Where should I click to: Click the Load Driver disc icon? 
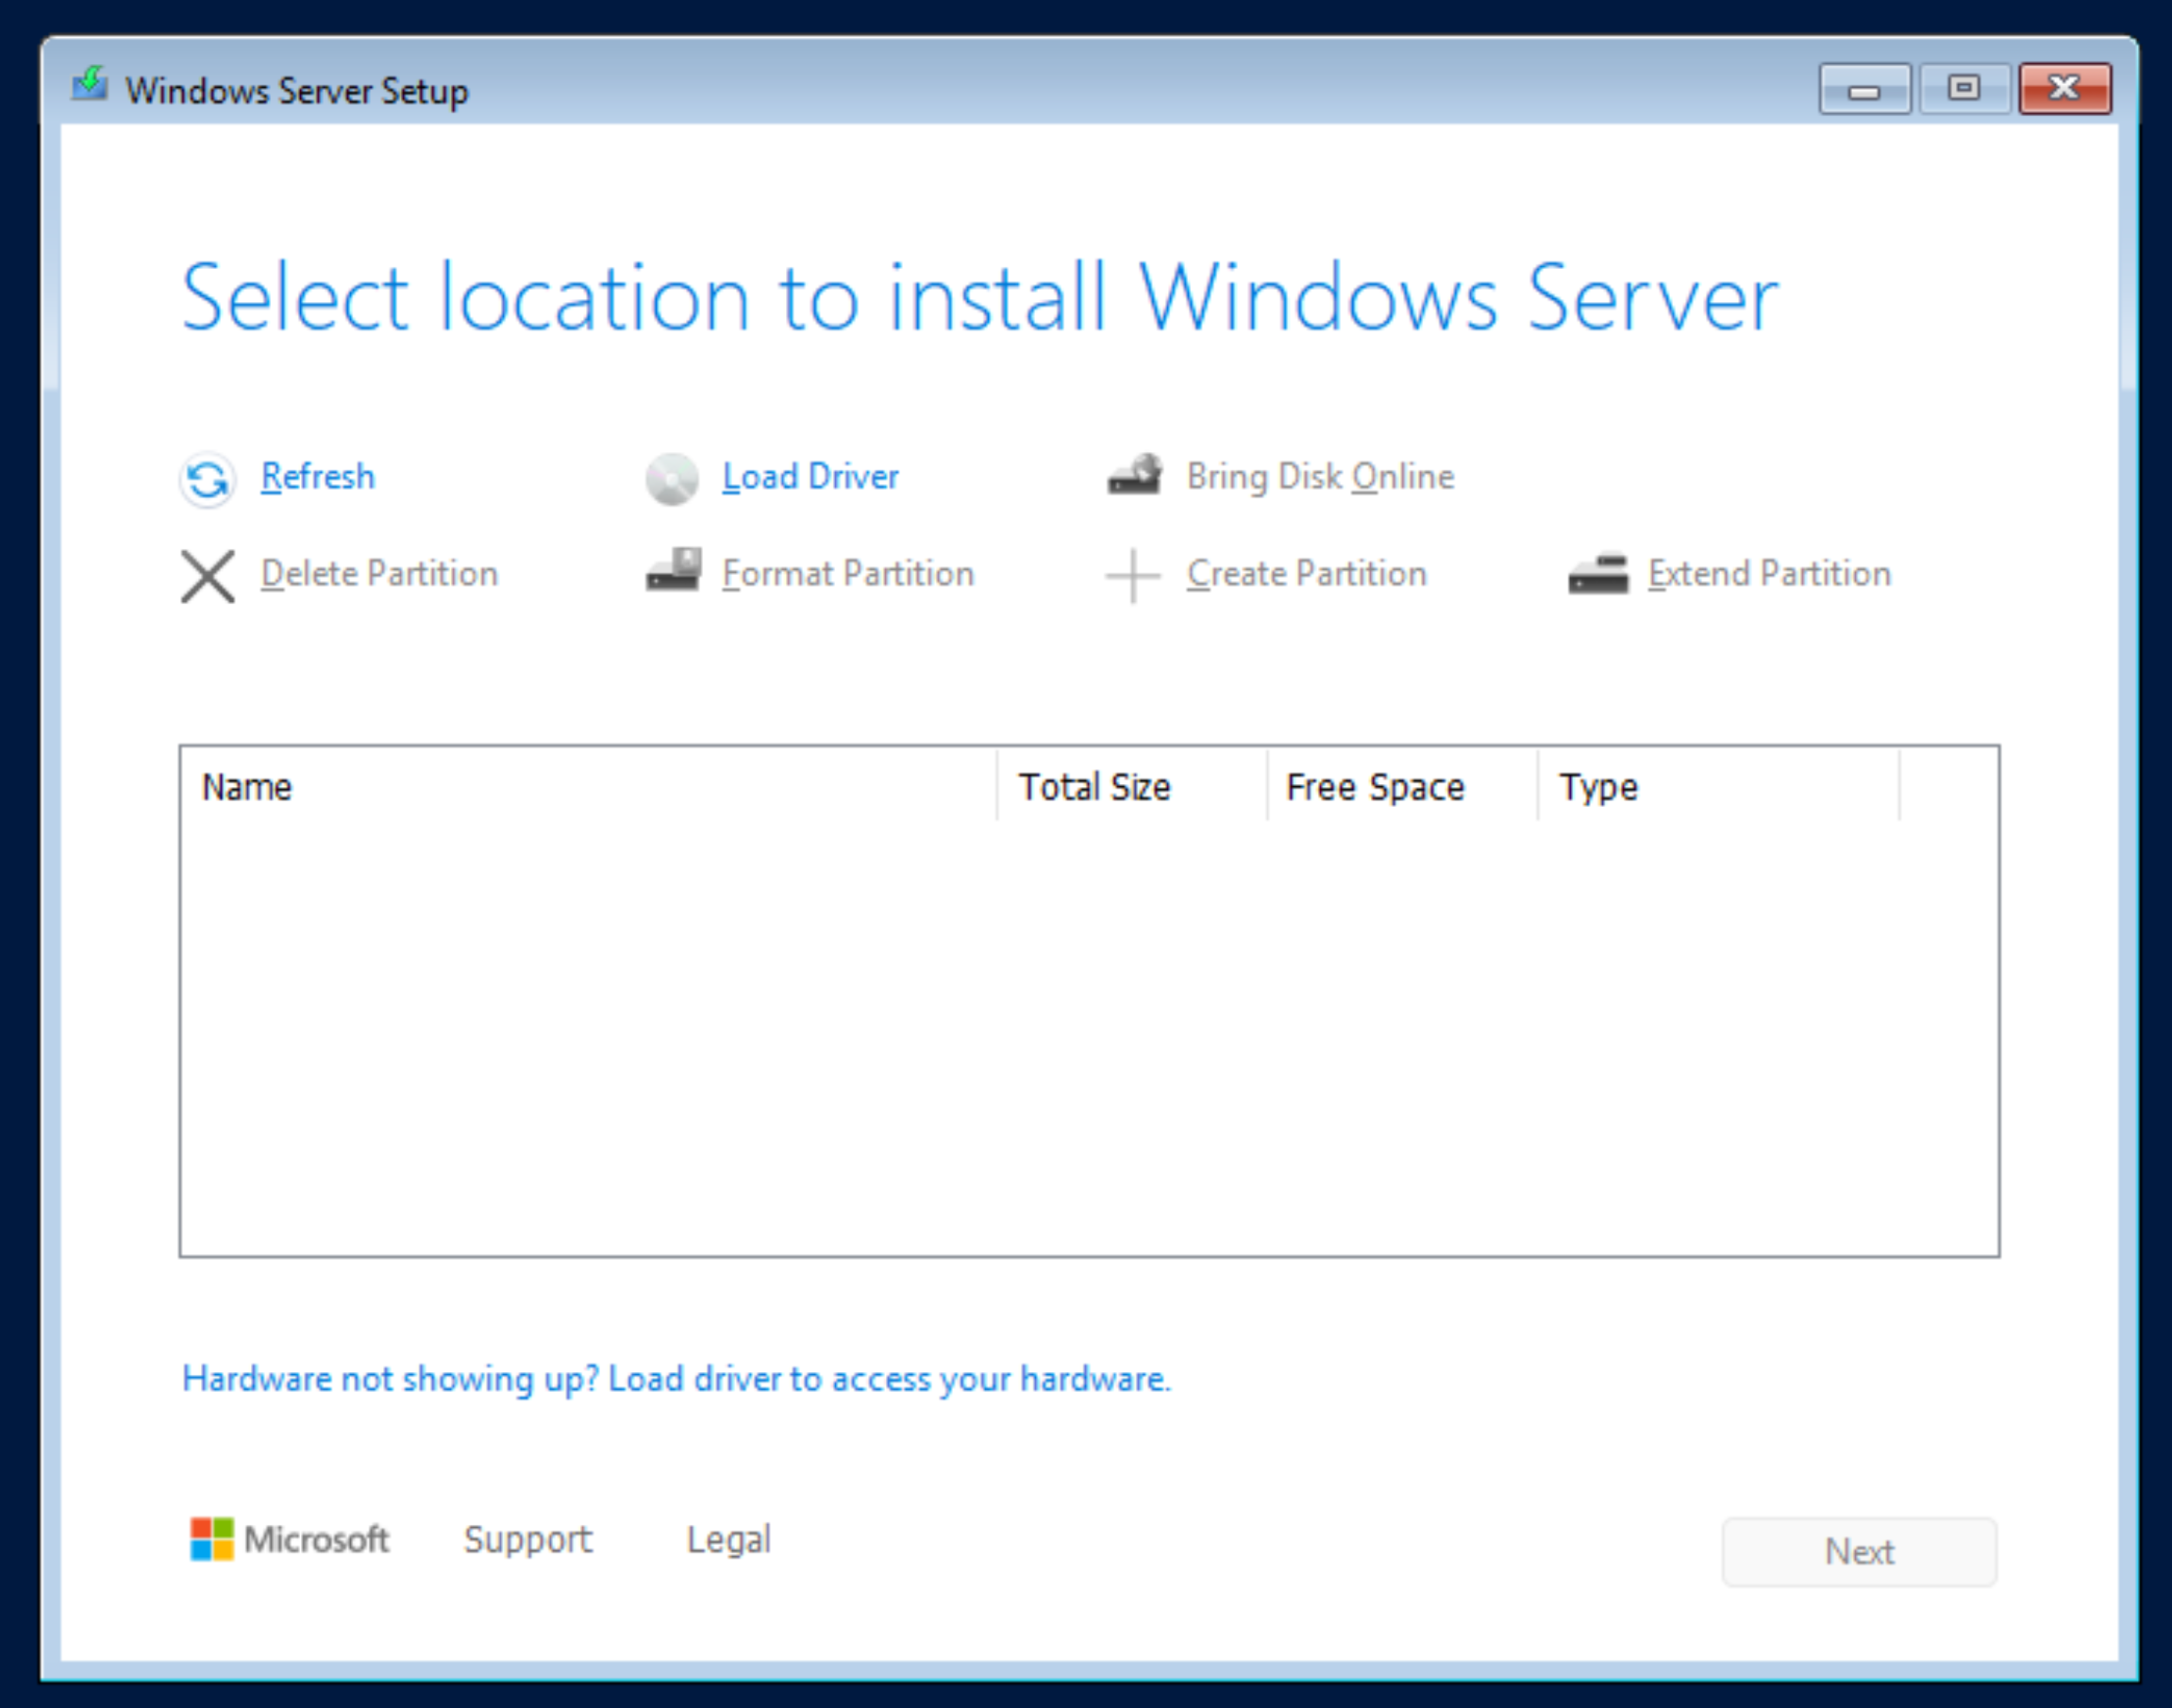[x=672, y=479]
